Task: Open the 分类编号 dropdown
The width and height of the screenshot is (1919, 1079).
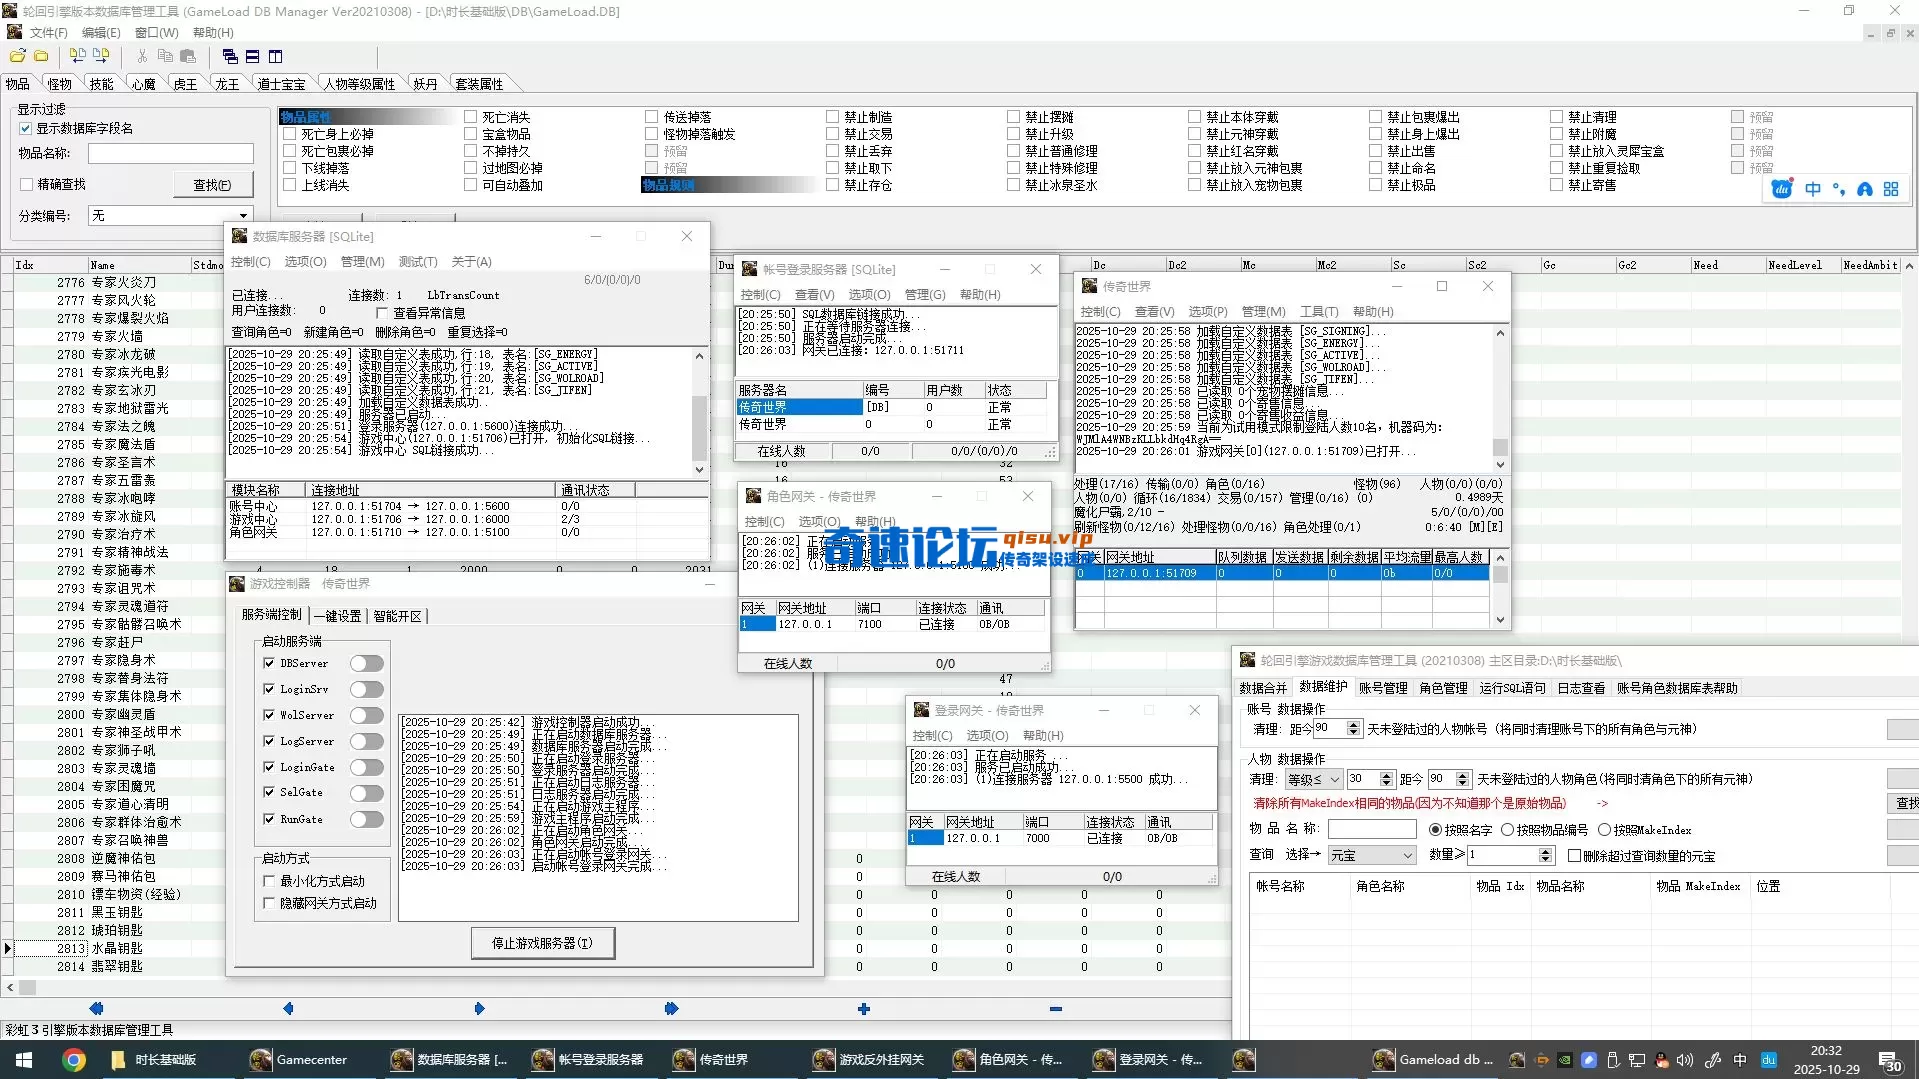Action: pyautogui.click(x=243, y=215)
